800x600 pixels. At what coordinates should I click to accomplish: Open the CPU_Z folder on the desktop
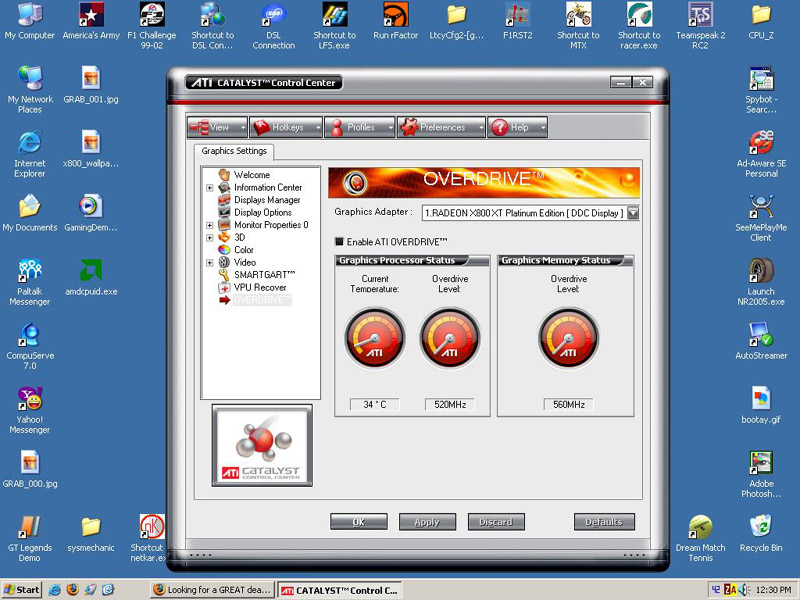click(x=761, y=20)
